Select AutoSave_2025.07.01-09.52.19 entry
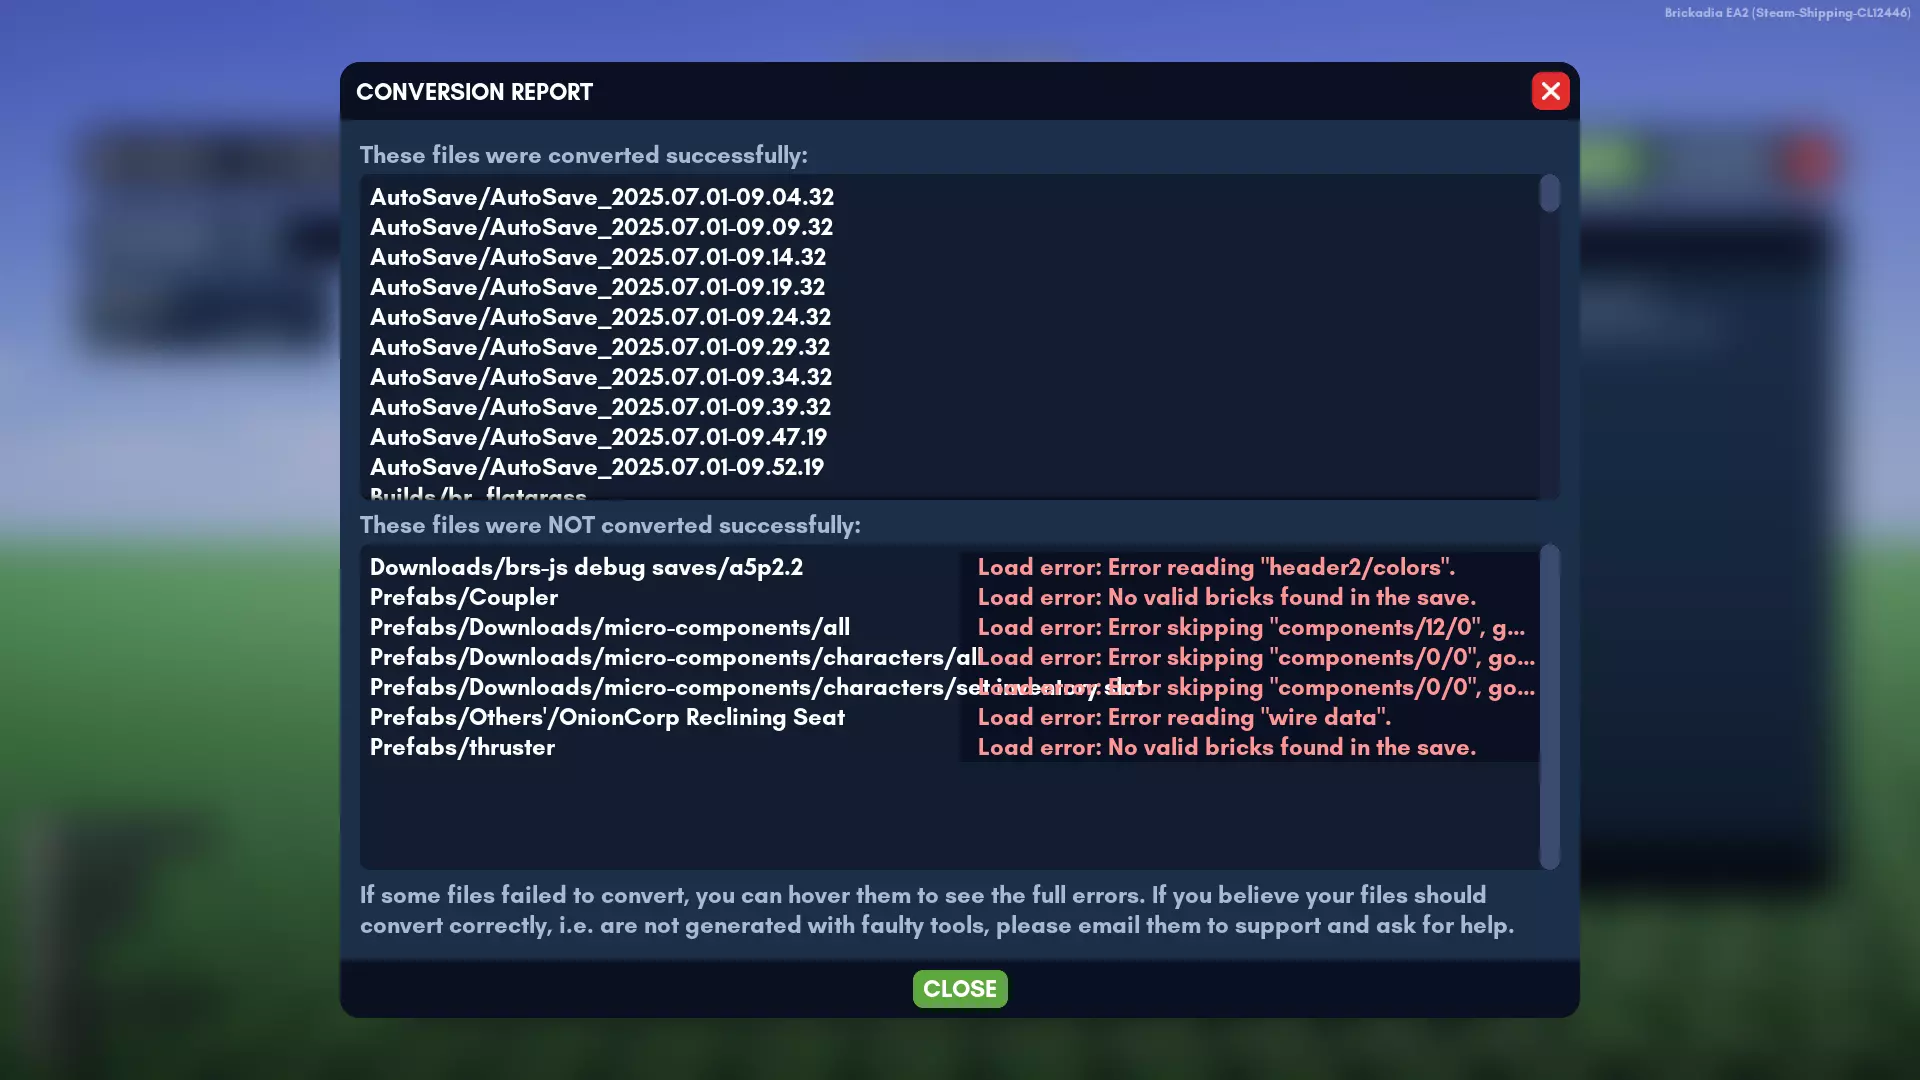 point(597,467)
